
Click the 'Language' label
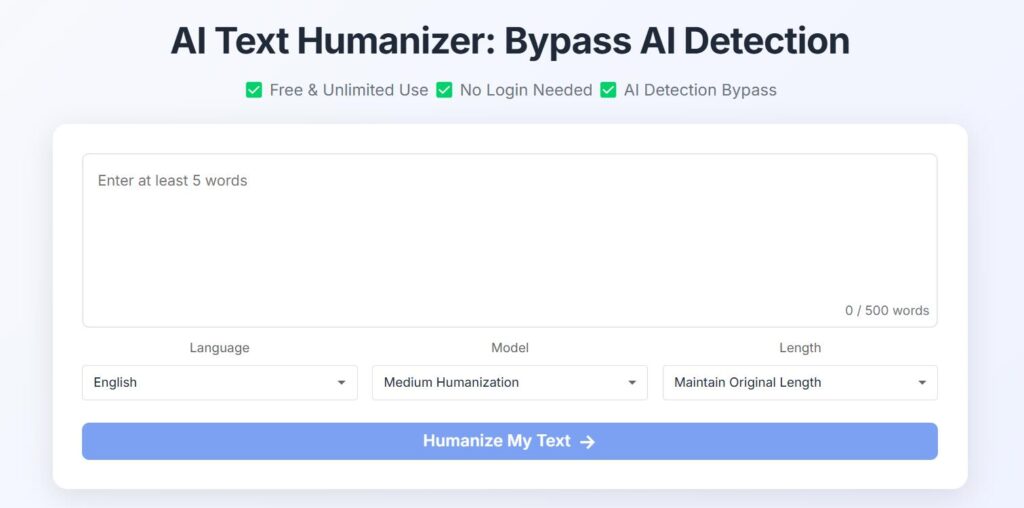coord(219,348)
